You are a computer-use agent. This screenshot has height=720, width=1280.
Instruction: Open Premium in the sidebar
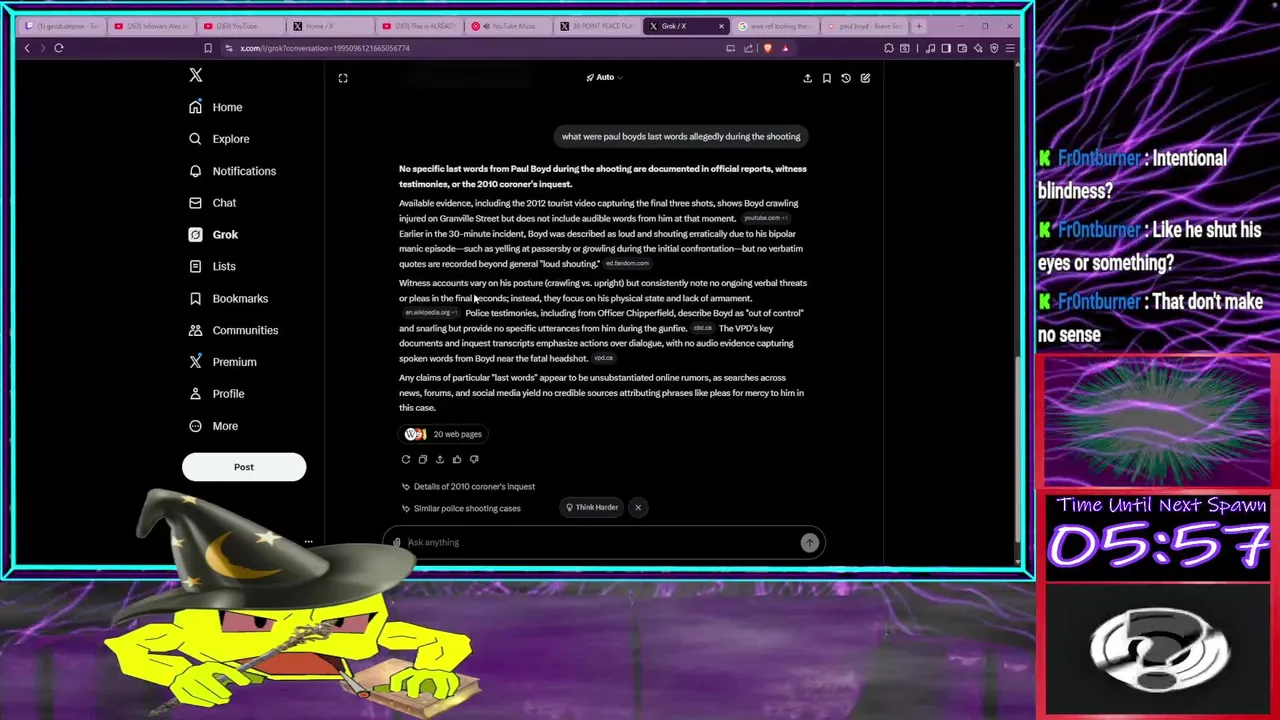(x=223, y=362)
